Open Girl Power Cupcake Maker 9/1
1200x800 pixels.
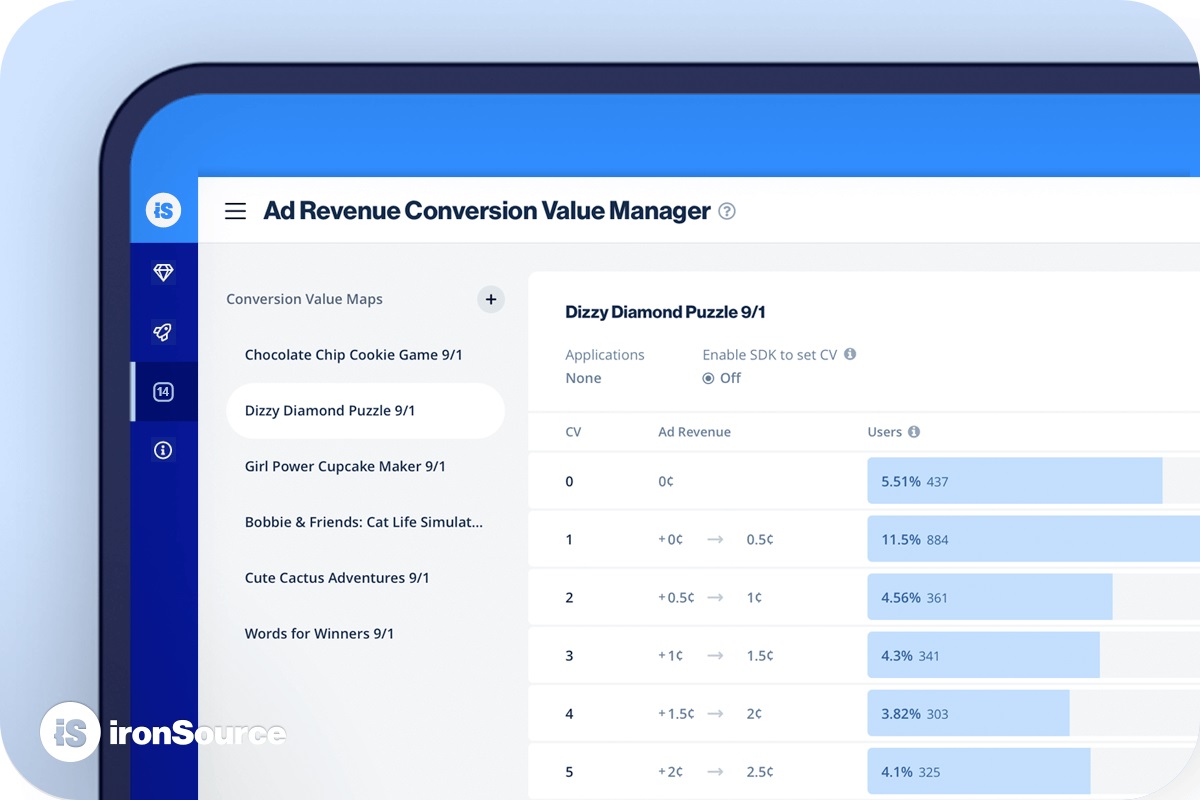tap(345, 467)
